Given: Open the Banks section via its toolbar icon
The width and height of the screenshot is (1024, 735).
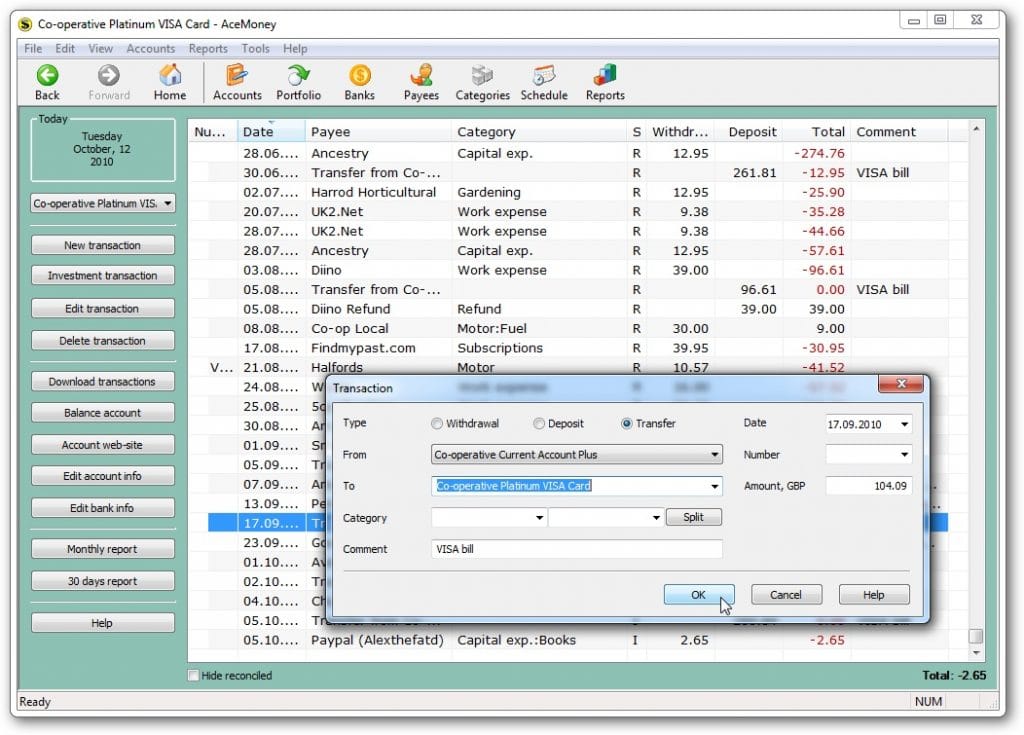Looking at the screenshot, I should [x=359, y=80].
